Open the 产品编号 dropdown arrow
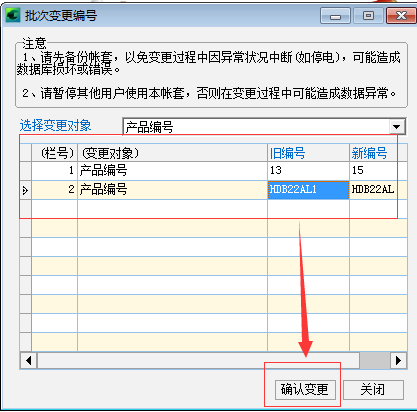The width and height of the screenshot is (417, 412). pos(397,127)
